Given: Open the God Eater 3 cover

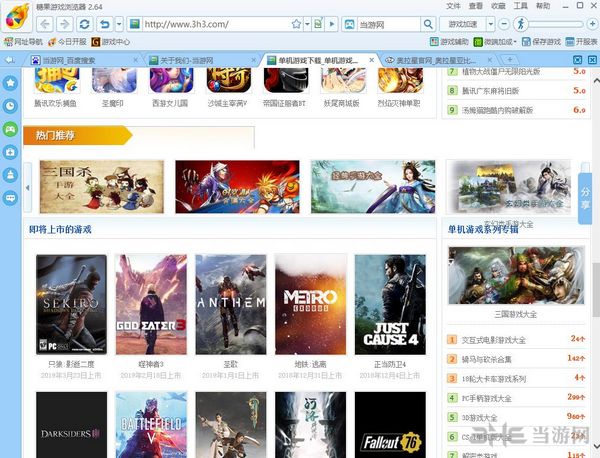Looking at the screenshot, I should [151, 305].
